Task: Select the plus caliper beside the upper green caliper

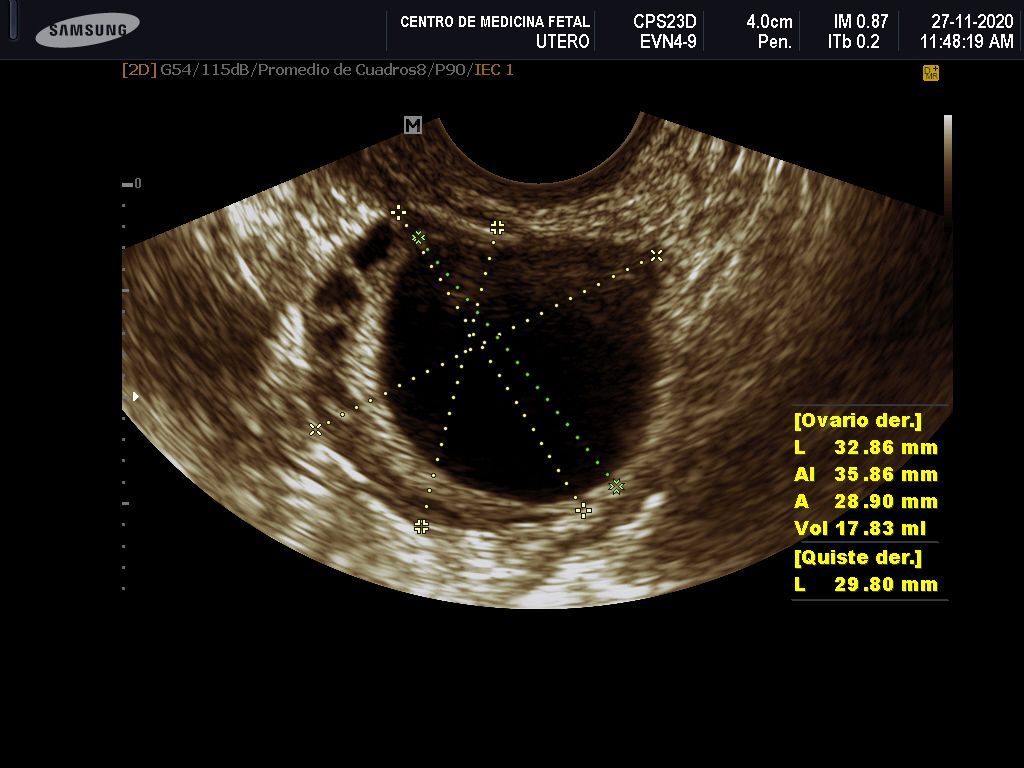Action: (398, 212)
